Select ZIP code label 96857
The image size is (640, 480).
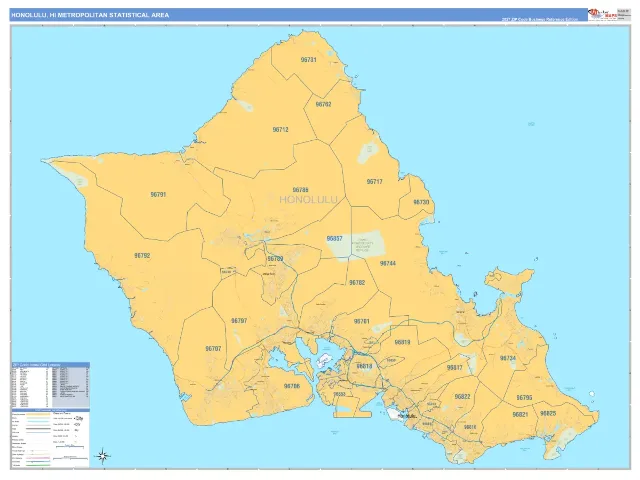pos(334,239)
